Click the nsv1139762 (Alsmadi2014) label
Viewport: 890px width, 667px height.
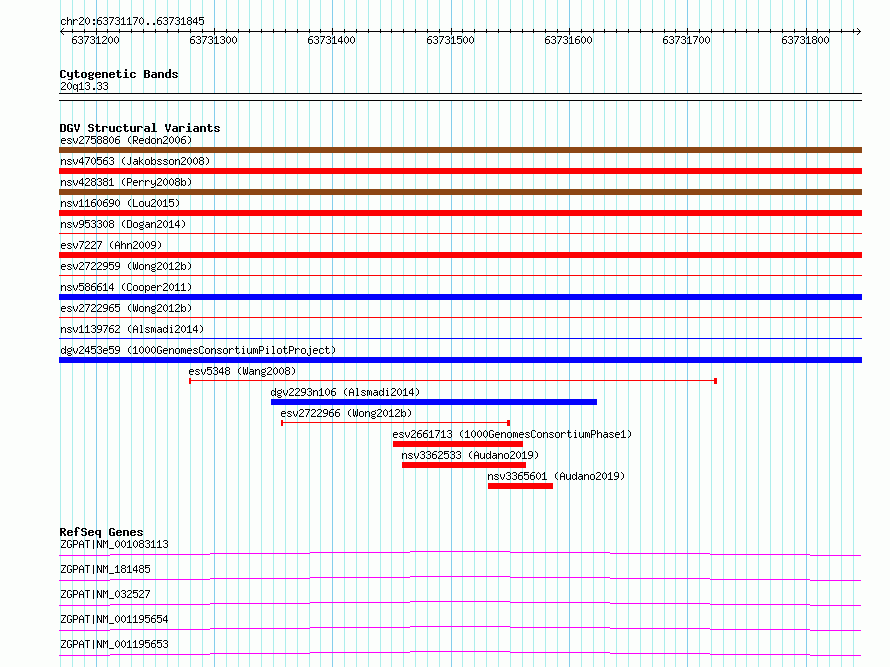132,329
